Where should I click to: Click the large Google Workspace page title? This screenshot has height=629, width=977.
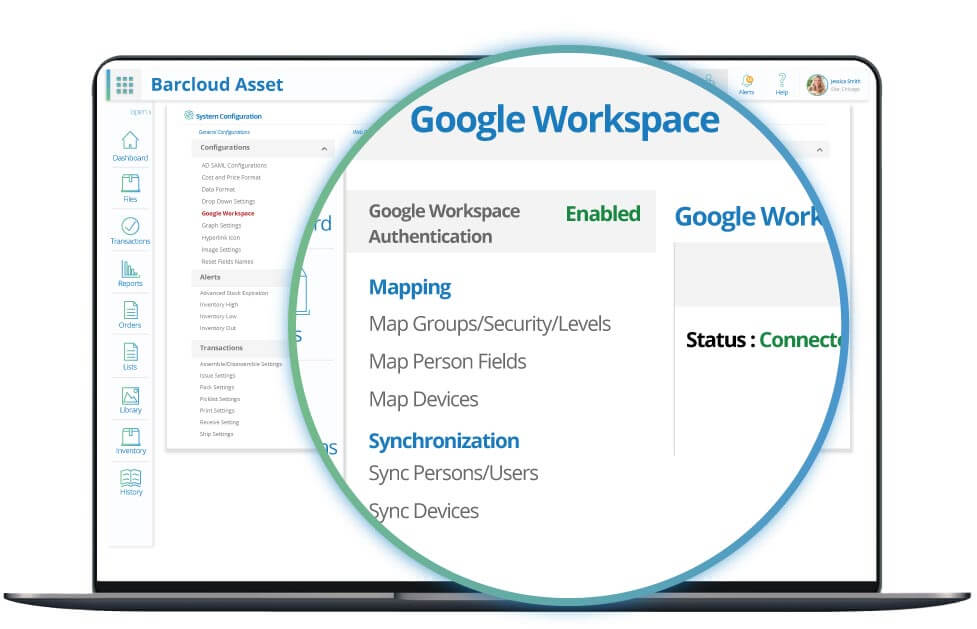pos(565,120)
